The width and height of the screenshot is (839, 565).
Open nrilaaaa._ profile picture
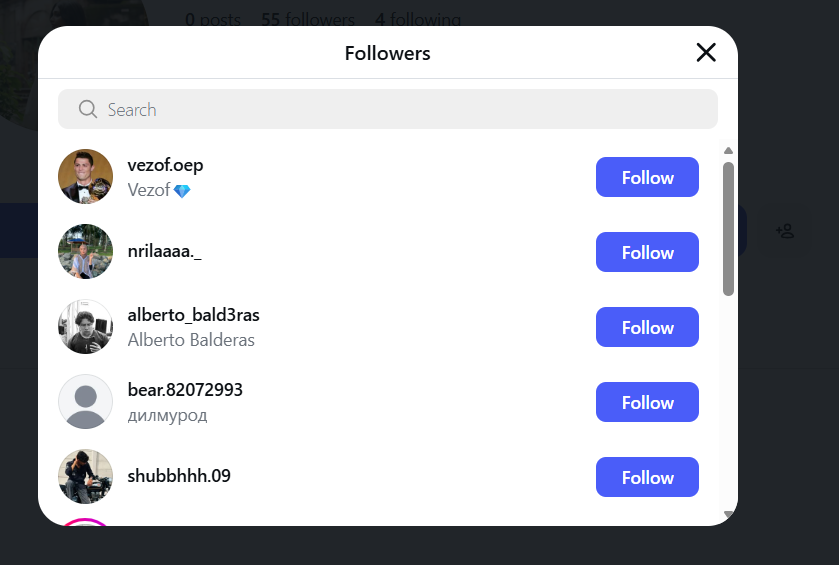[86, 252]
